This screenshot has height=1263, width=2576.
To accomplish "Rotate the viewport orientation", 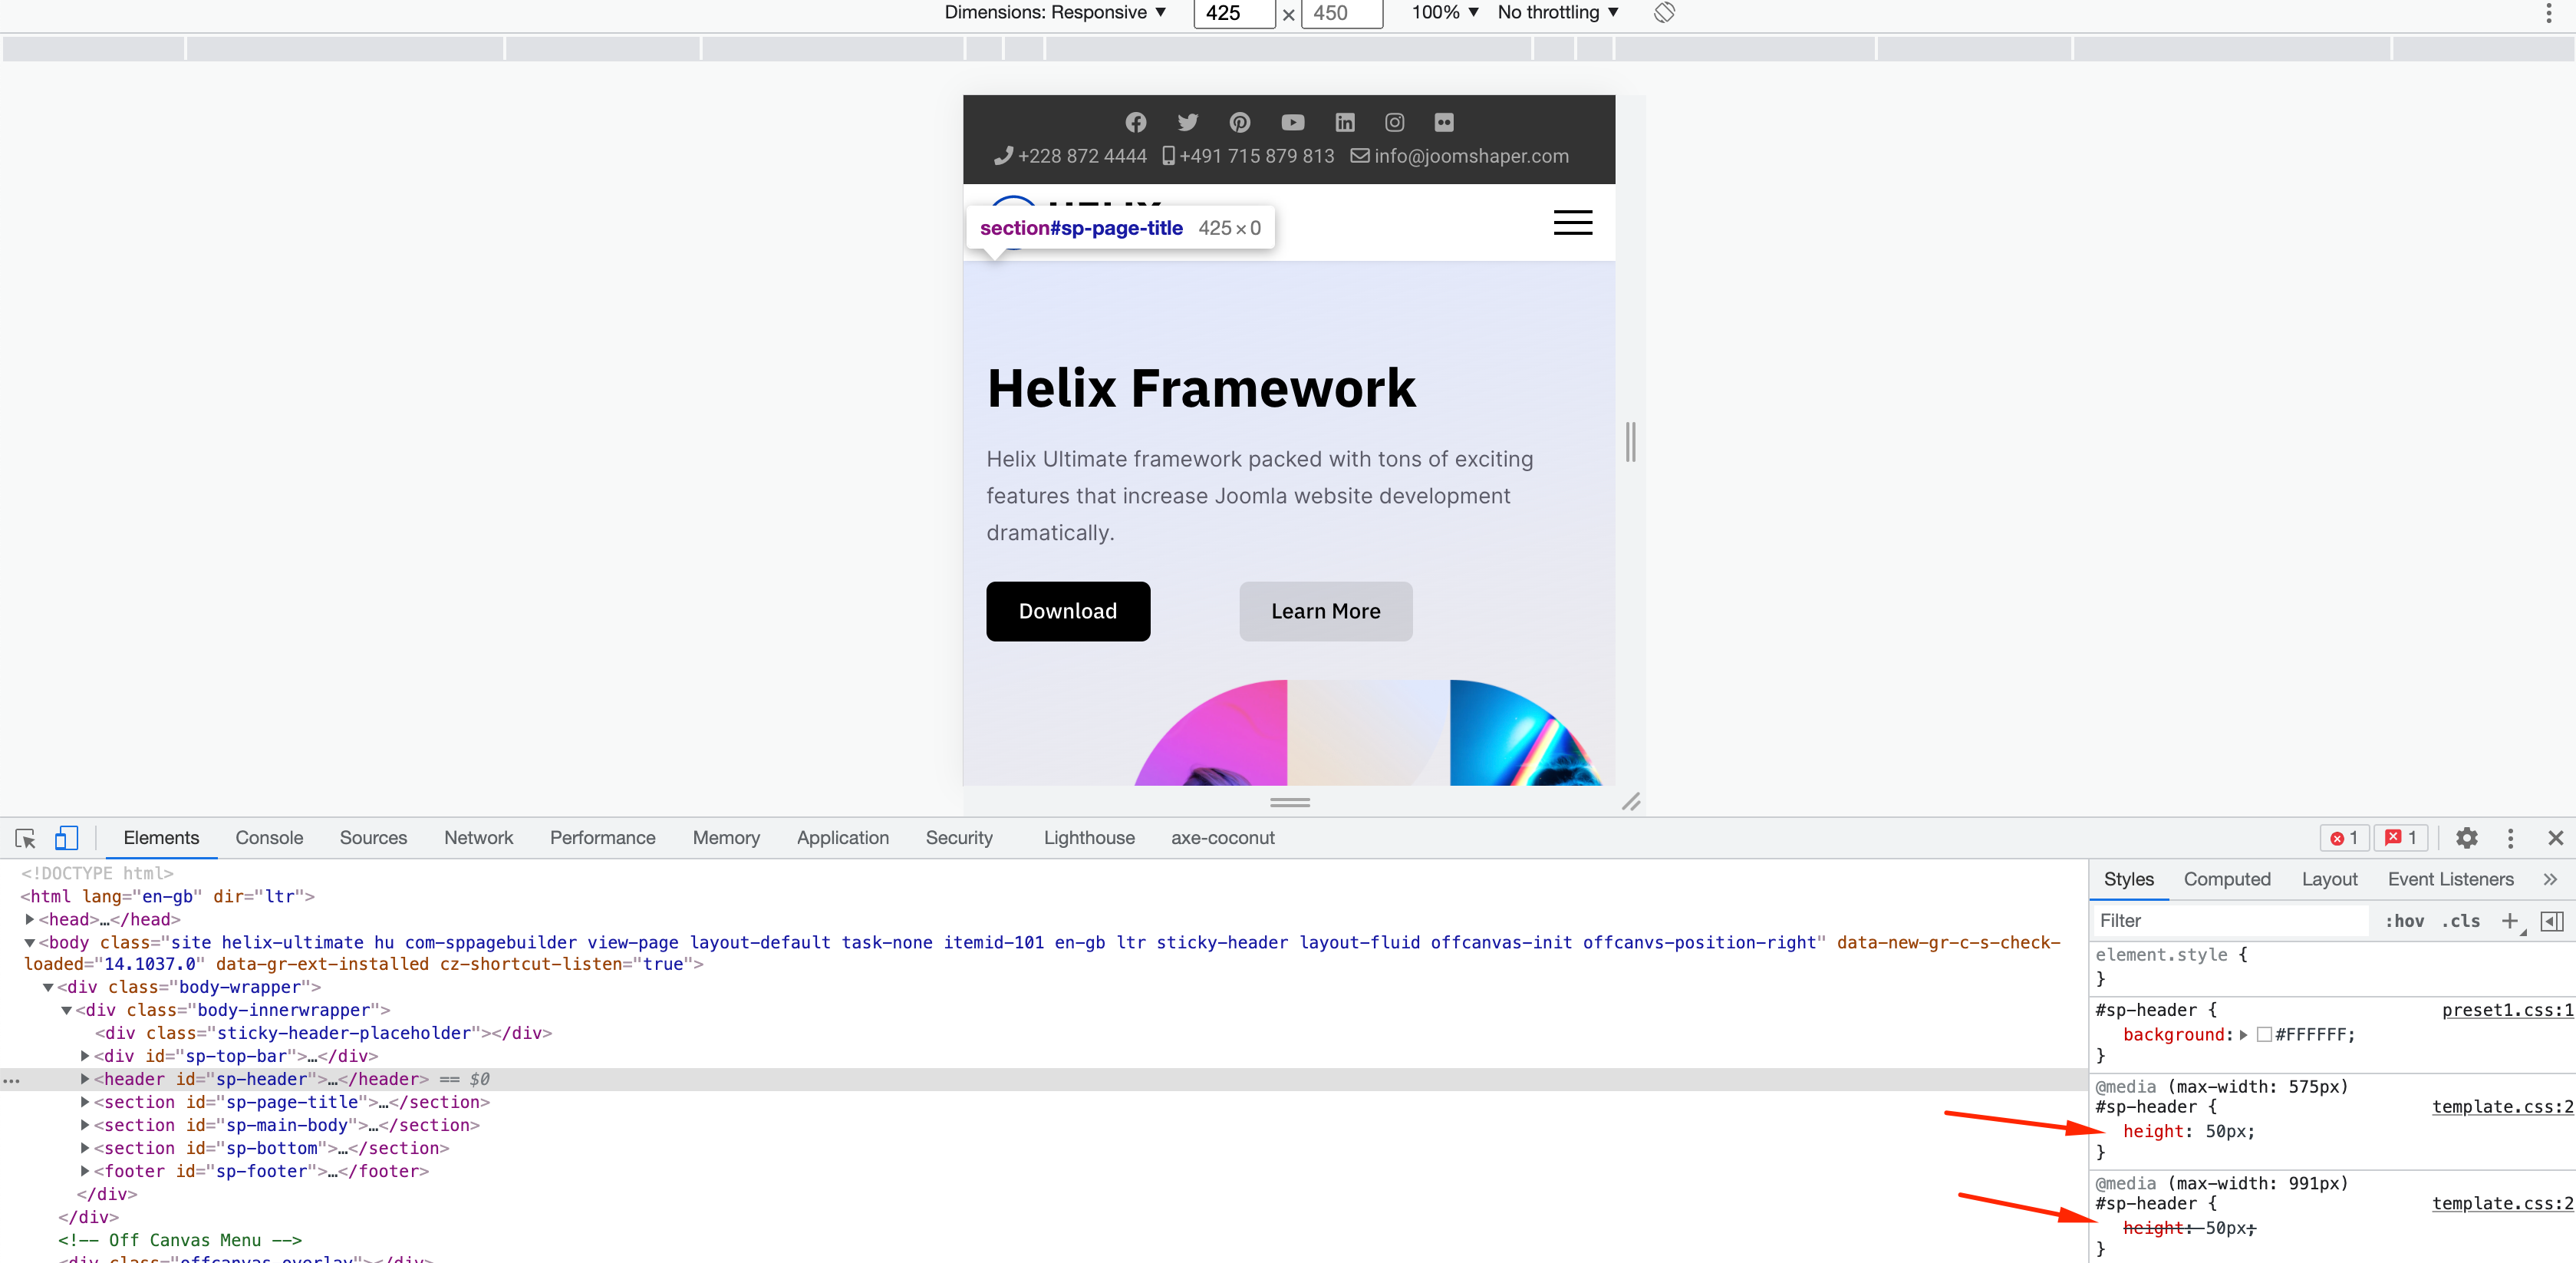I will coord(1663,13).
